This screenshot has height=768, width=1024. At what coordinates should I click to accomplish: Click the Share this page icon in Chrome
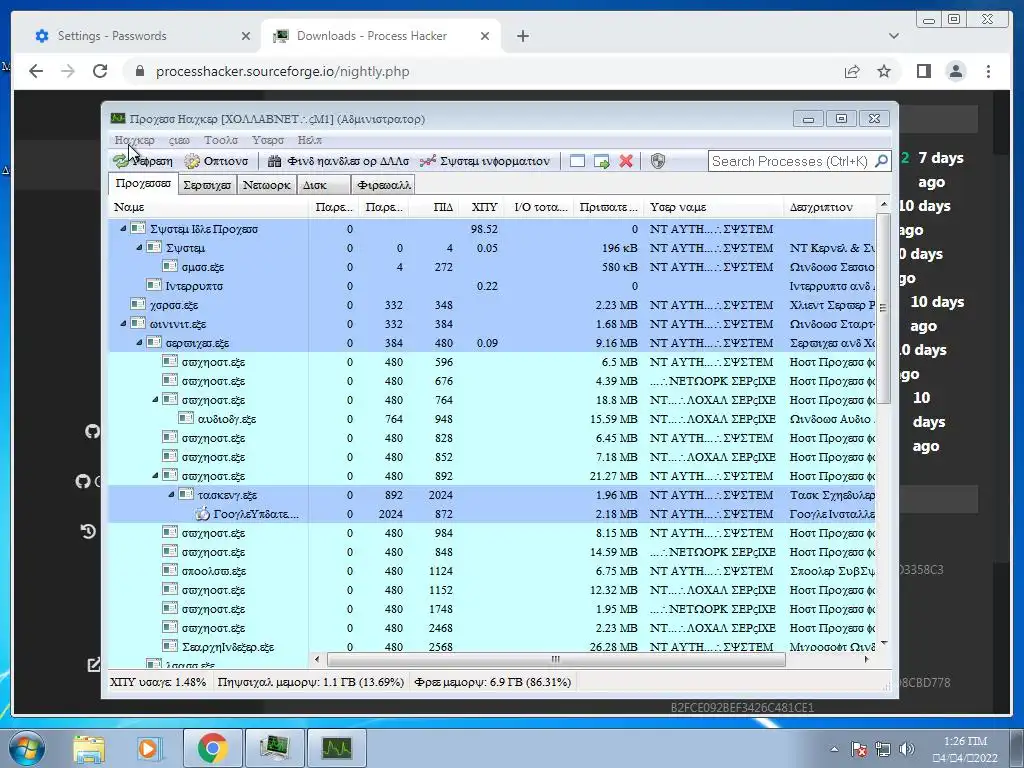pyautogui.click(x=852, y=71)
